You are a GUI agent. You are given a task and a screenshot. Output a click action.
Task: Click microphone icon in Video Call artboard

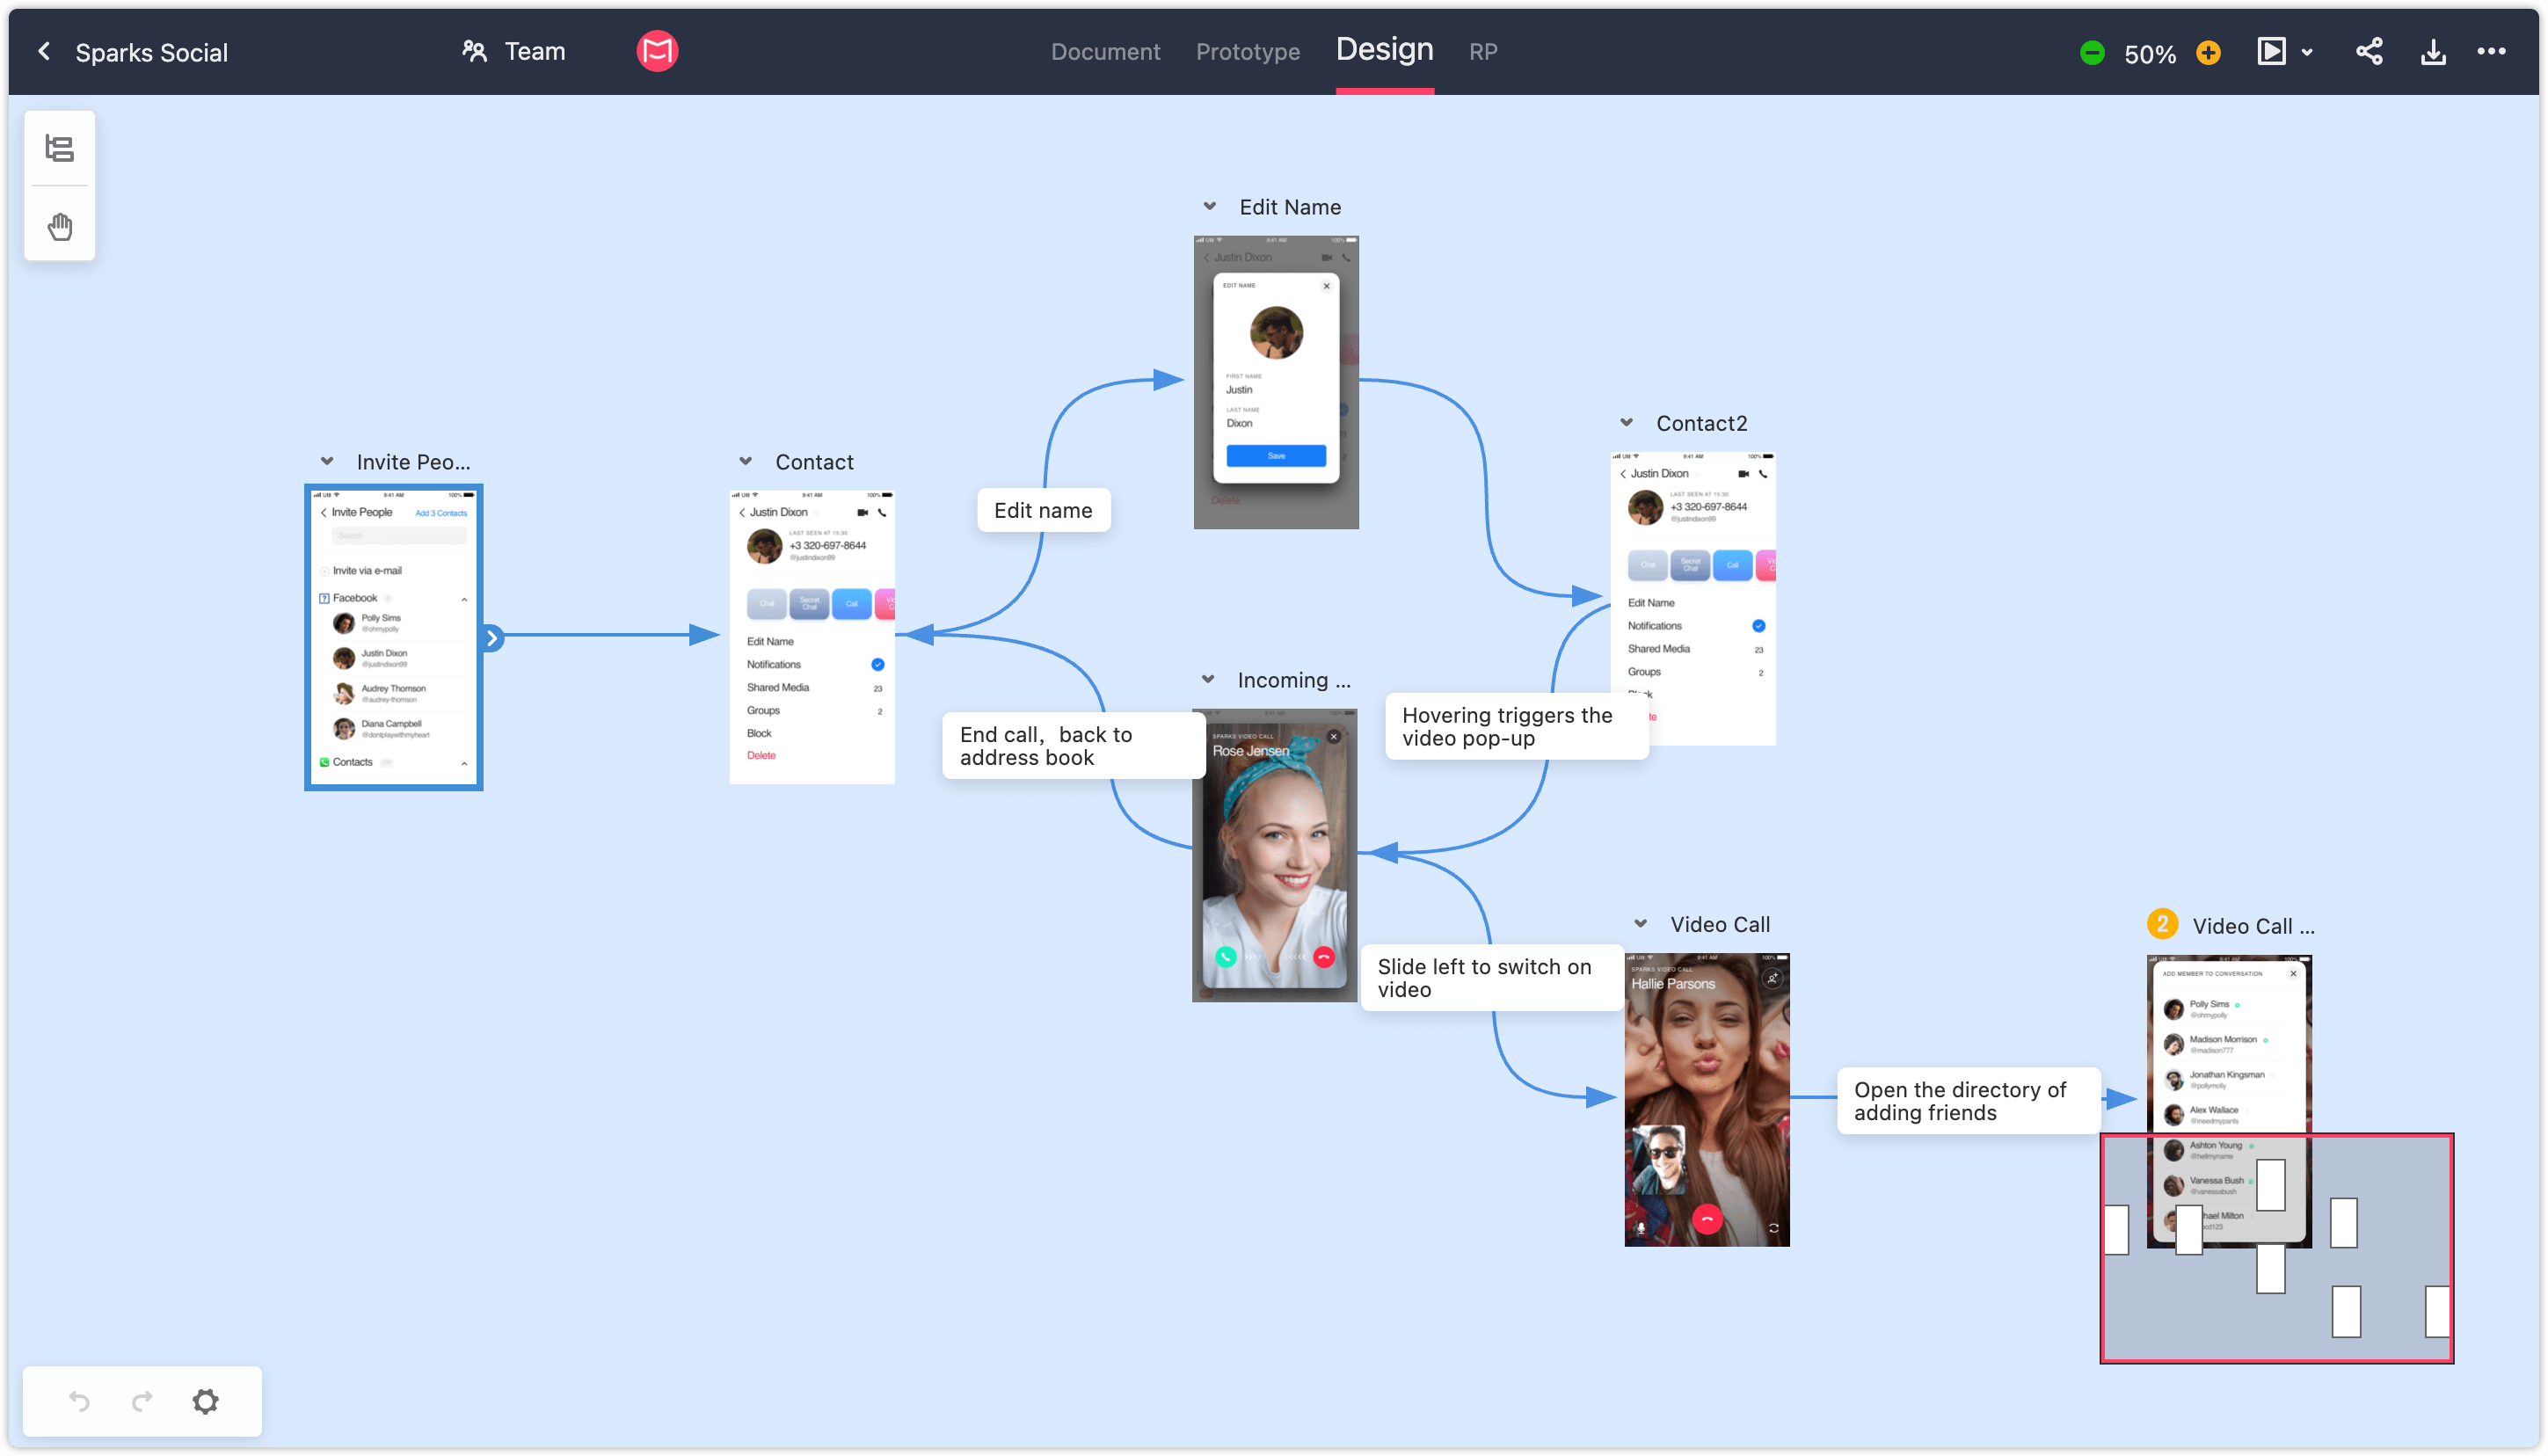(x=1640, y=1229)
